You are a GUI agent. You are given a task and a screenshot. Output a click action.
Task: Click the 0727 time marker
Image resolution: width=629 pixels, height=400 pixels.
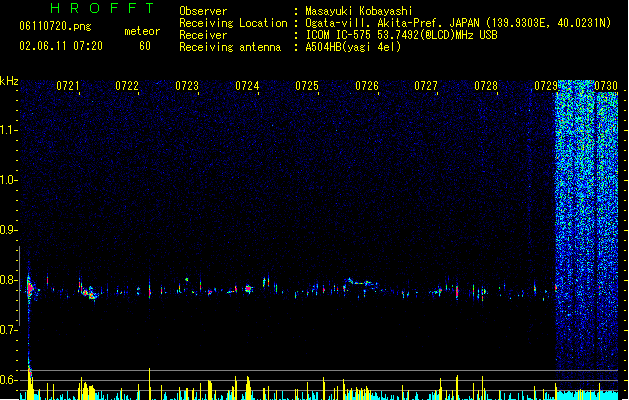426,86
